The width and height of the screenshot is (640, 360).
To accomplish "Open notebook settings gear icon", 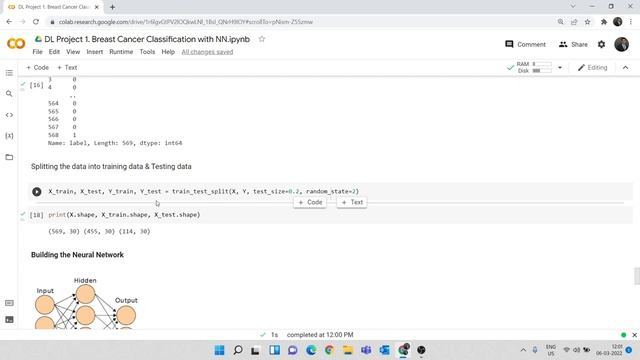I will click(x=602, y=44).
